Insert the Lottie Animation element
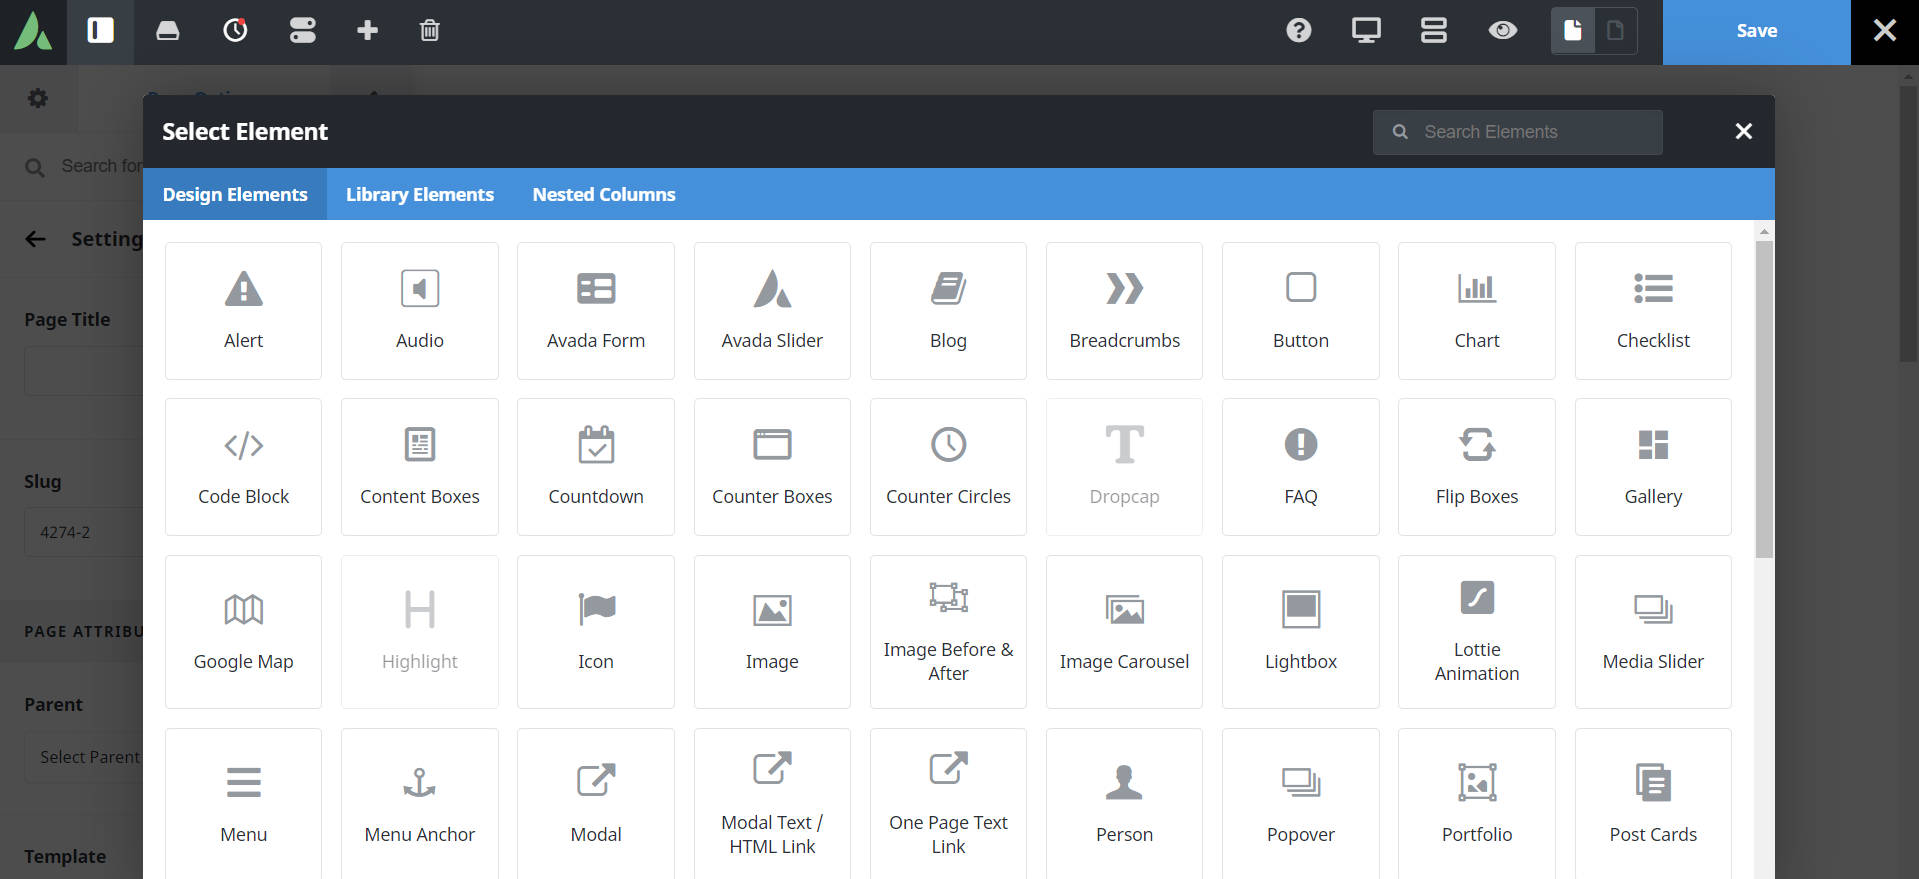The image size is (1919, 879). (x=1477, y=632)
